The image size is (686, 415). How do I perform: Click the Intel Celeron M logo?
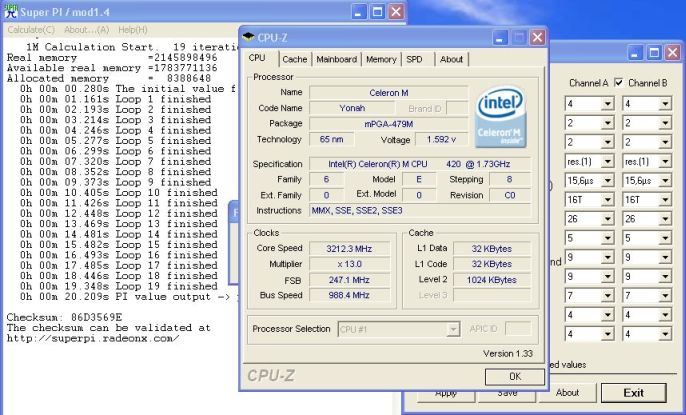click(x=500, y=117)
